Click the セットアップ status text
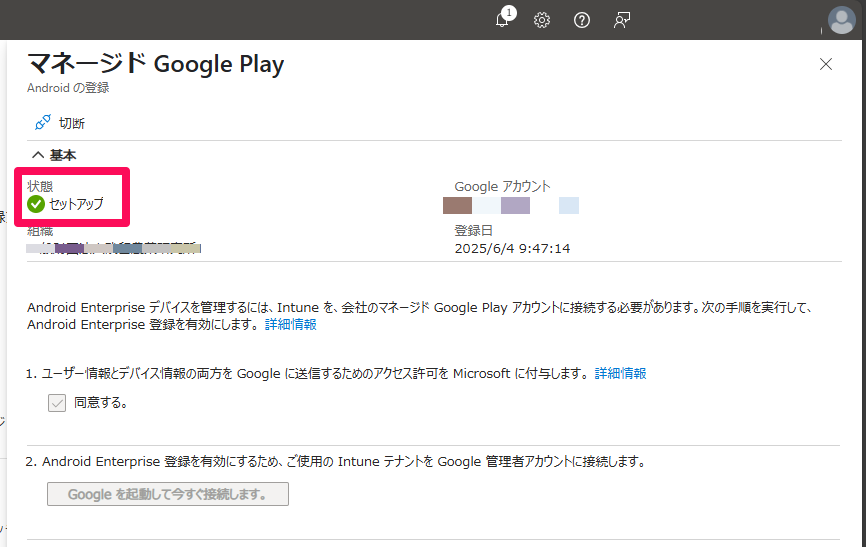The height and width of the screenshot is (547, 866). pyautogui.click(x=76, y=204)
